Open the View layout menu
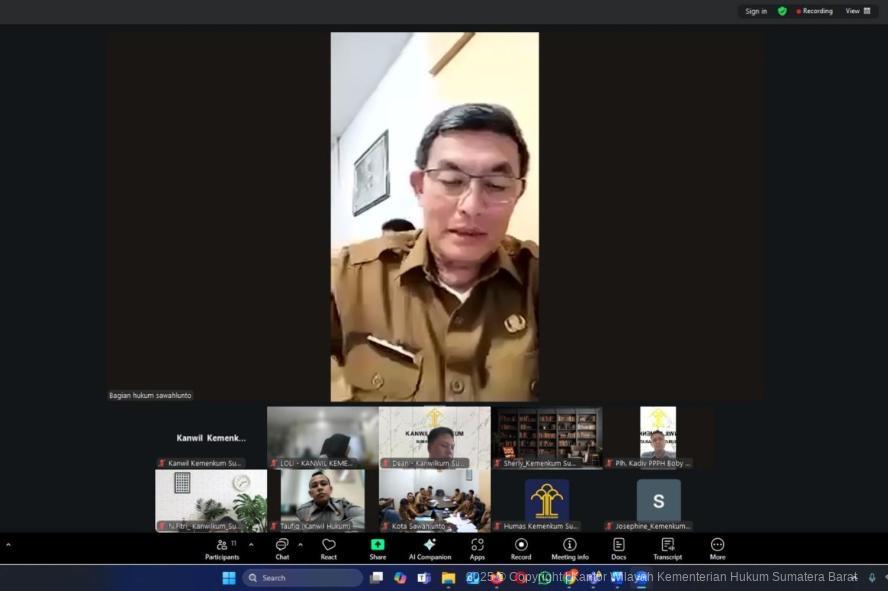Viewport: 888px width, 591px height. pyautogui.click(x=858, y=11)
